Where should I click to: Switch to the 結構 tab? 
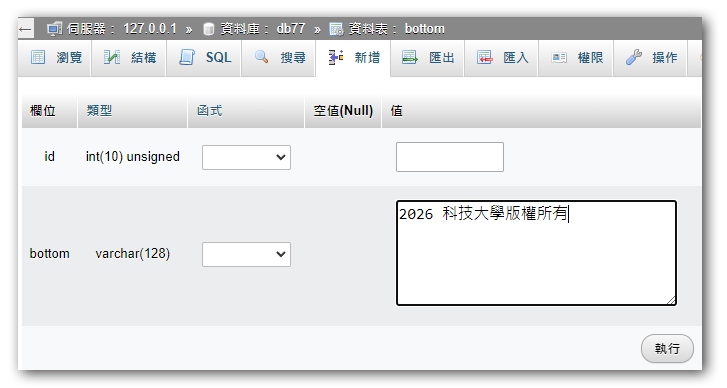[129, 58]
